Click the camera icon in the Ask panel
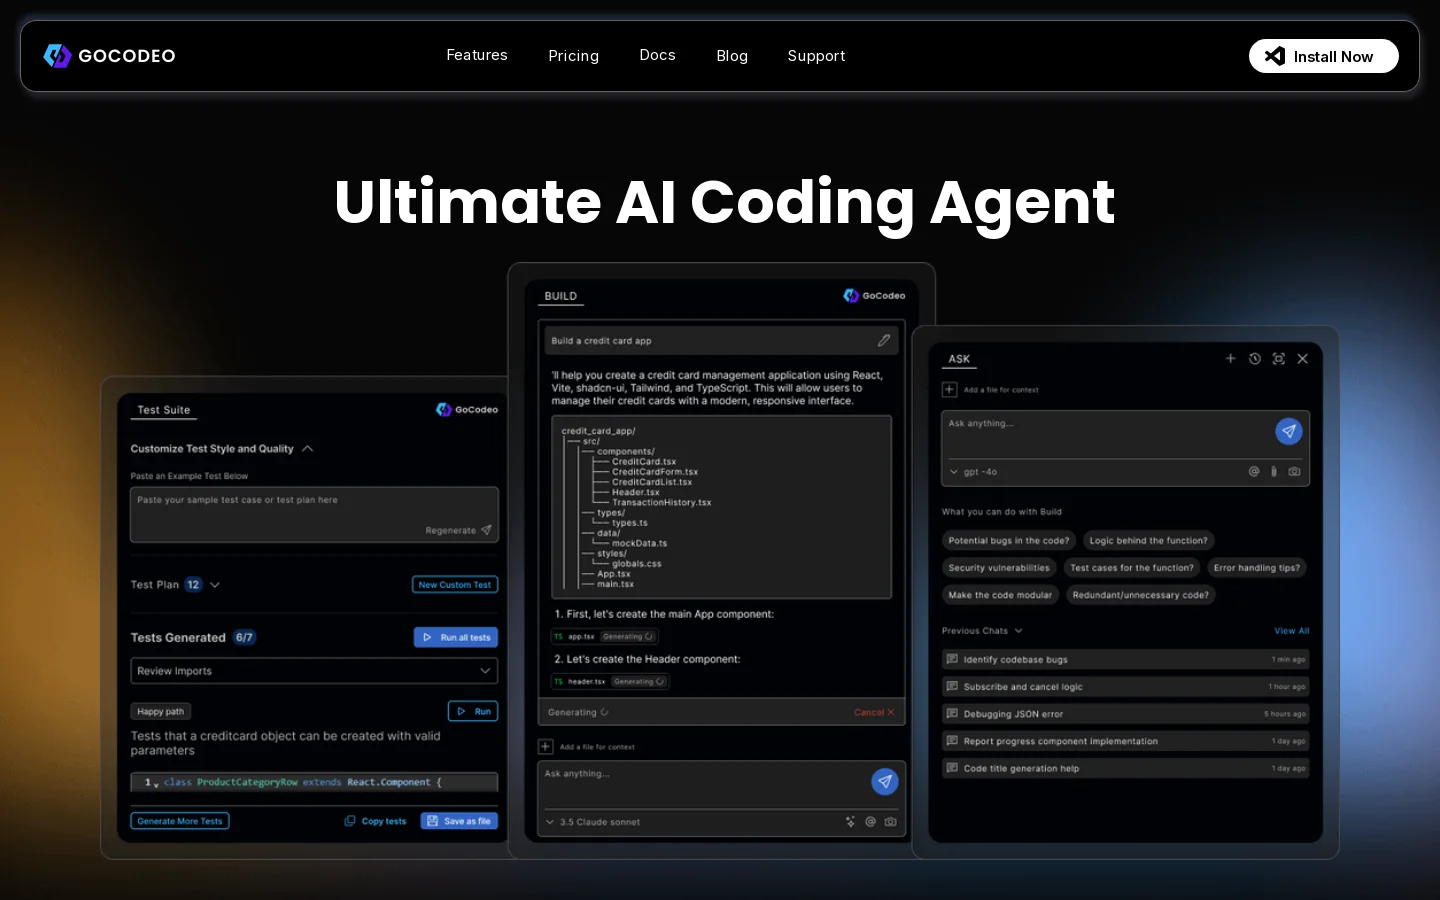 click(1294, 471)
